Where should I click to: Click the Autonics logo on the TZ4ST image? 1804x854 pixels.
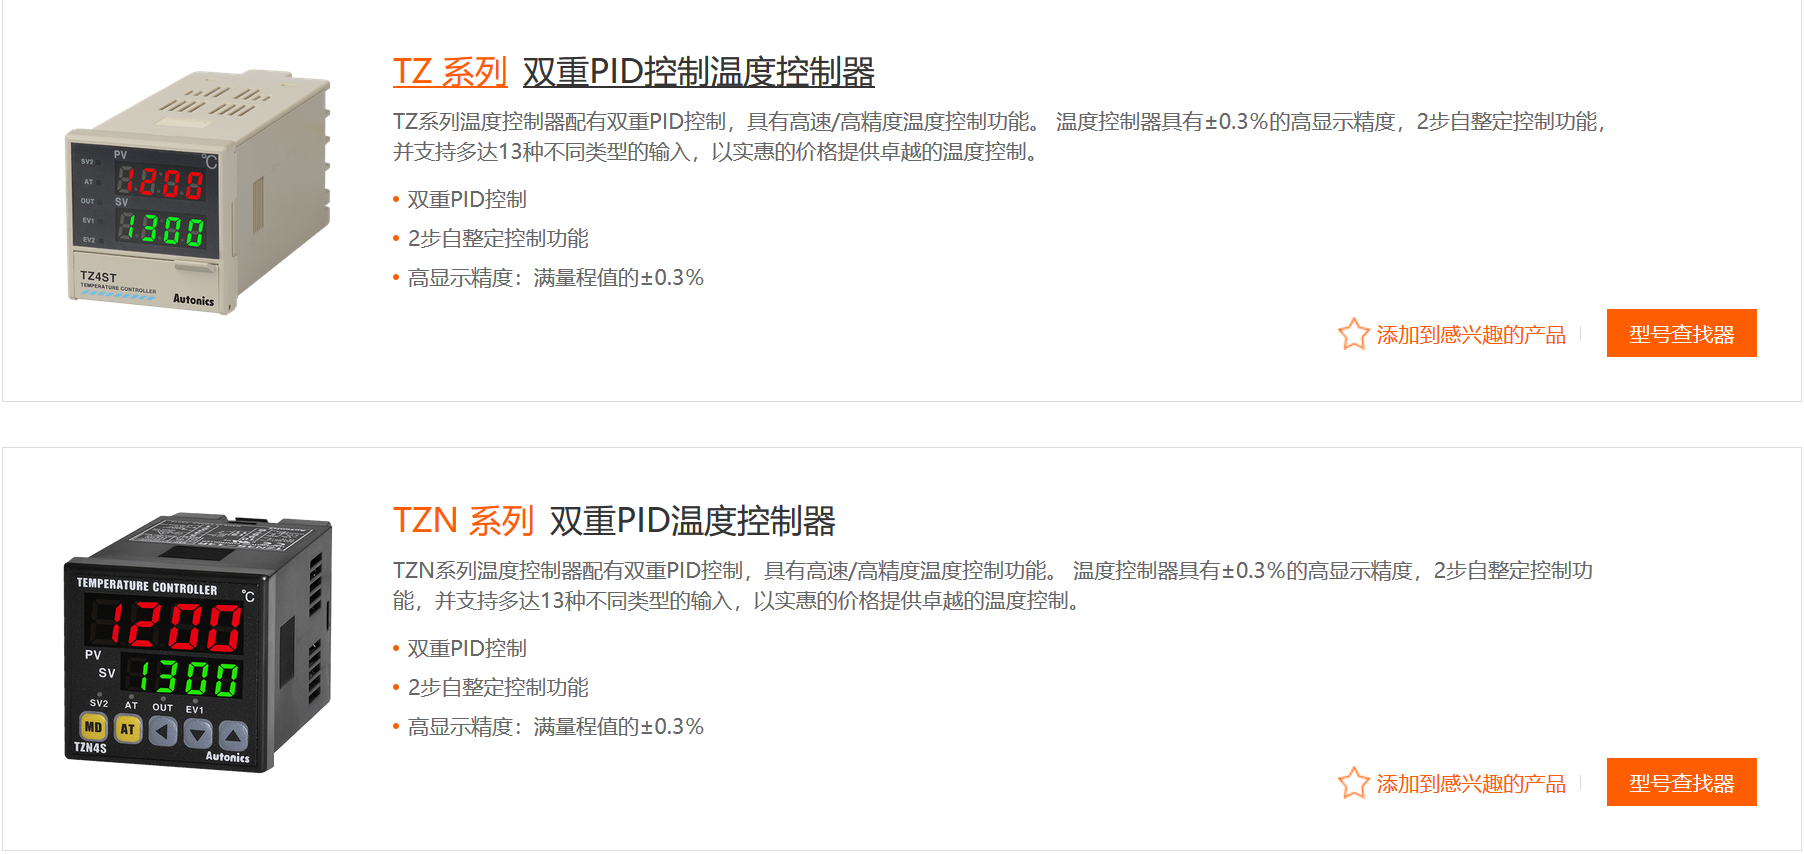[x=193, y=299]
